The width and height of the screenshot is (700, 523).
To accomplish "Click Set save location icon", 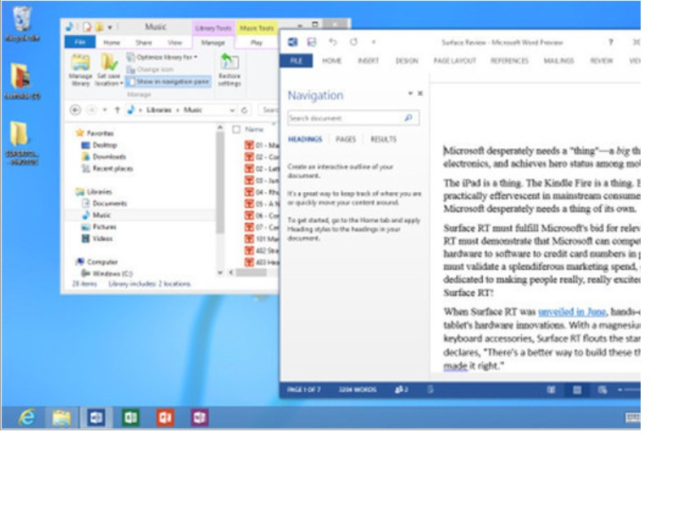I will point(108,70).
